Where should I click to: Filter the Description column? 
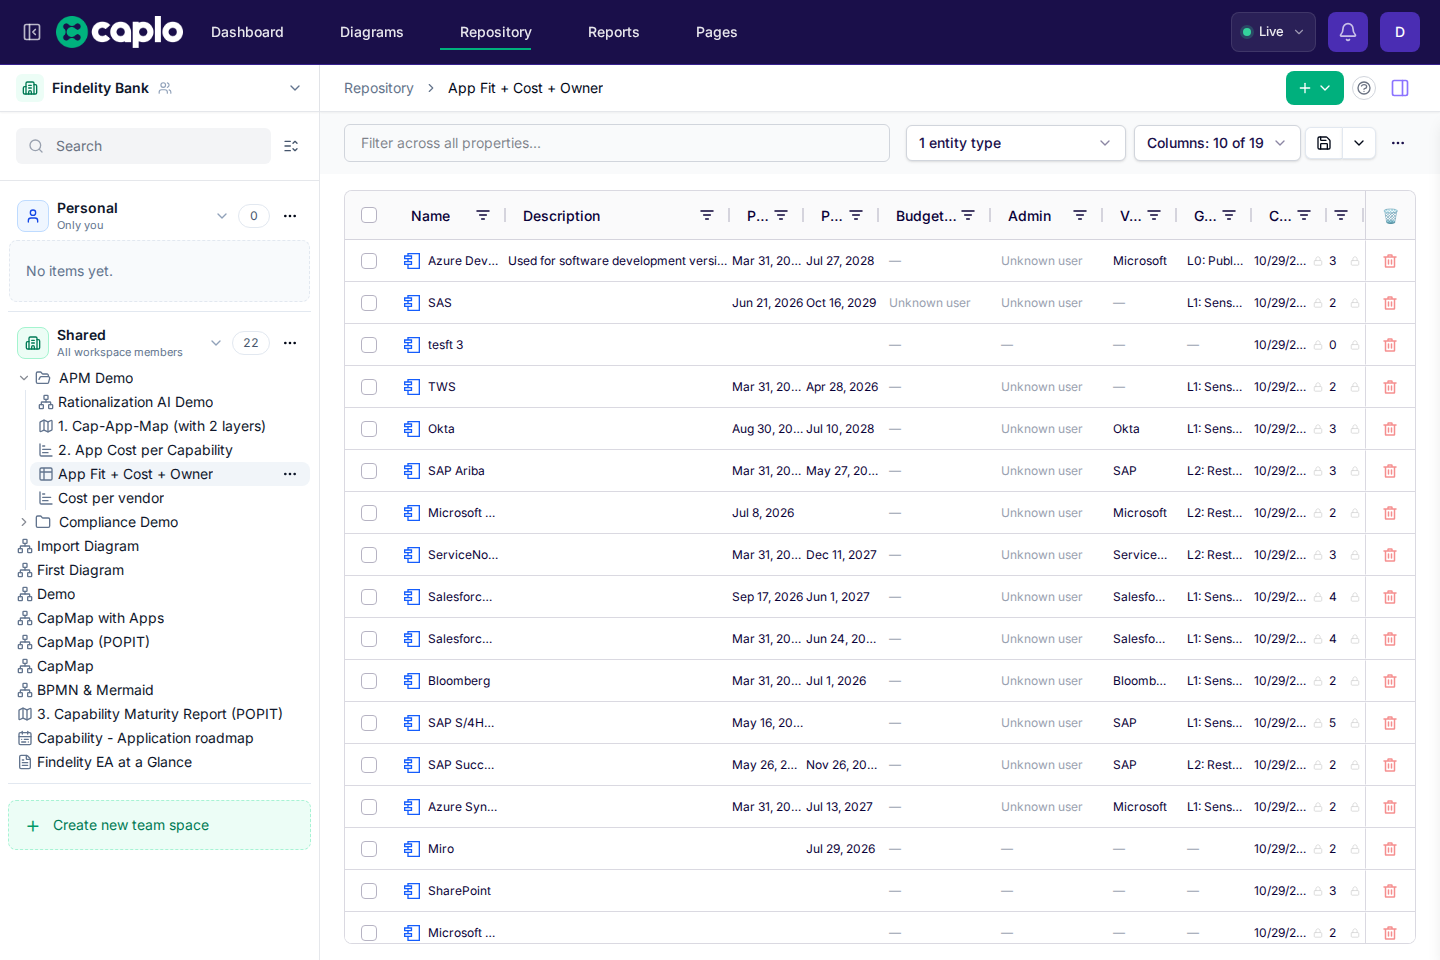(x=707, y=216)
